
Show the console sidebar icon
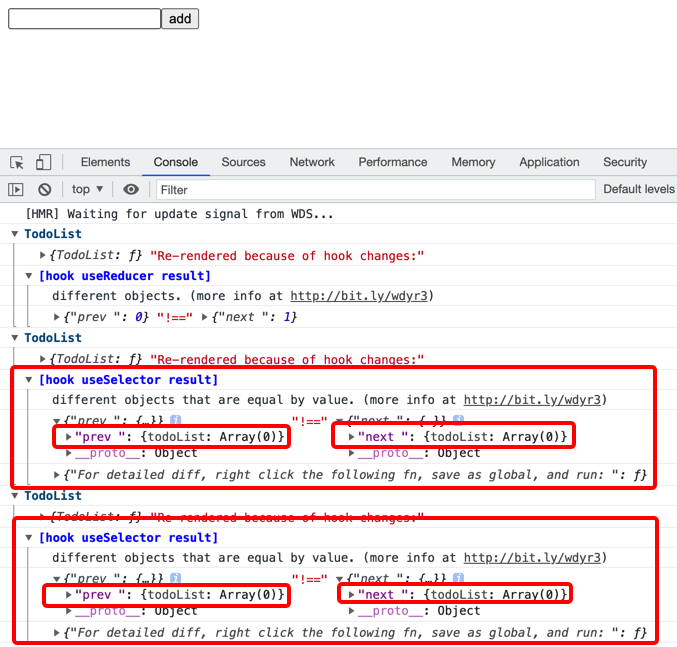tap(16, 189)
